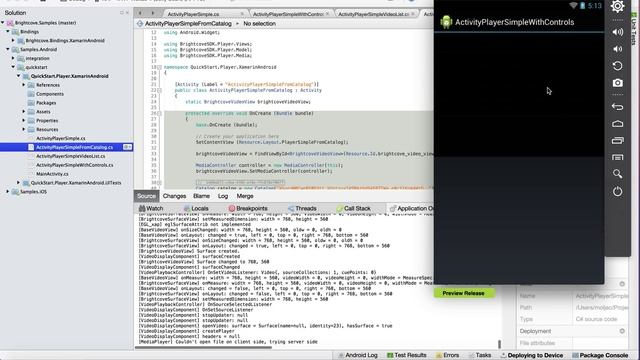The height and width of the screenshot is (360, 640).
Task: Select the Log view tab
Action: (223, 196)
